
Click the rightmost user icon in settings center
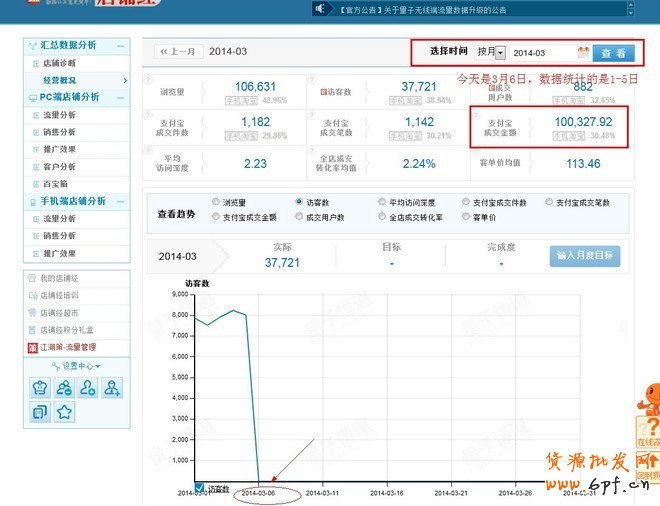point(113,388)
